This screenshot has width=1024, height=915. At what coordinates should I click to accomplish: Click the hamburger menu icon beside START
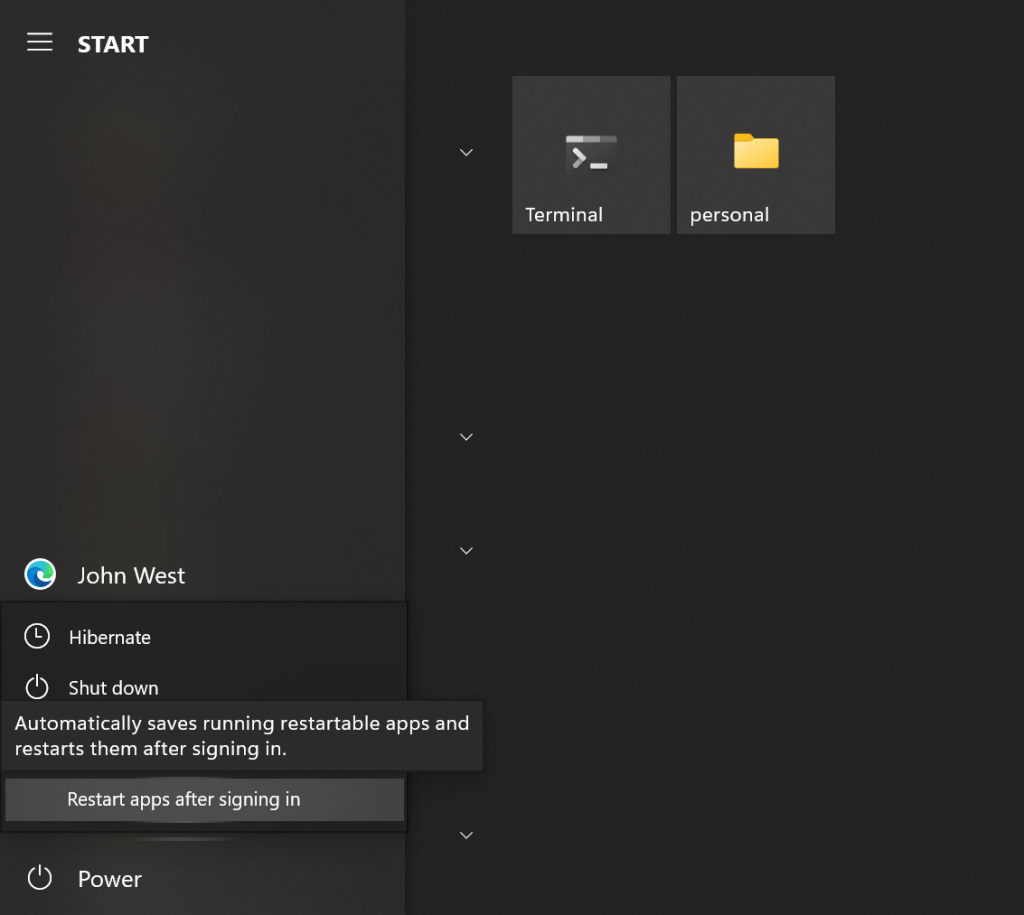(40, 42)
